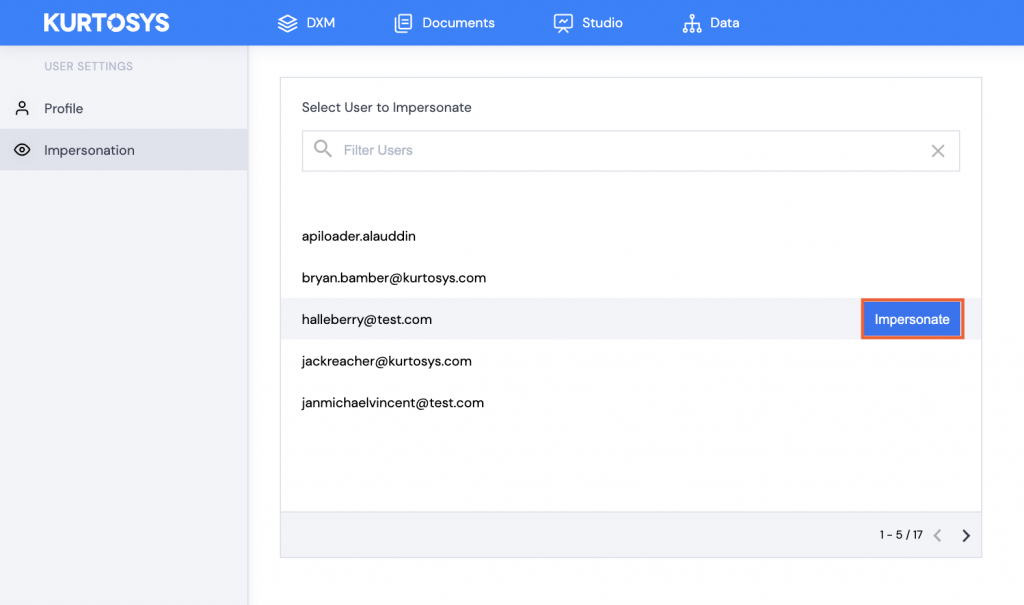Click the Impersonation eye icon
The image size is (1024, 605).
22,150
